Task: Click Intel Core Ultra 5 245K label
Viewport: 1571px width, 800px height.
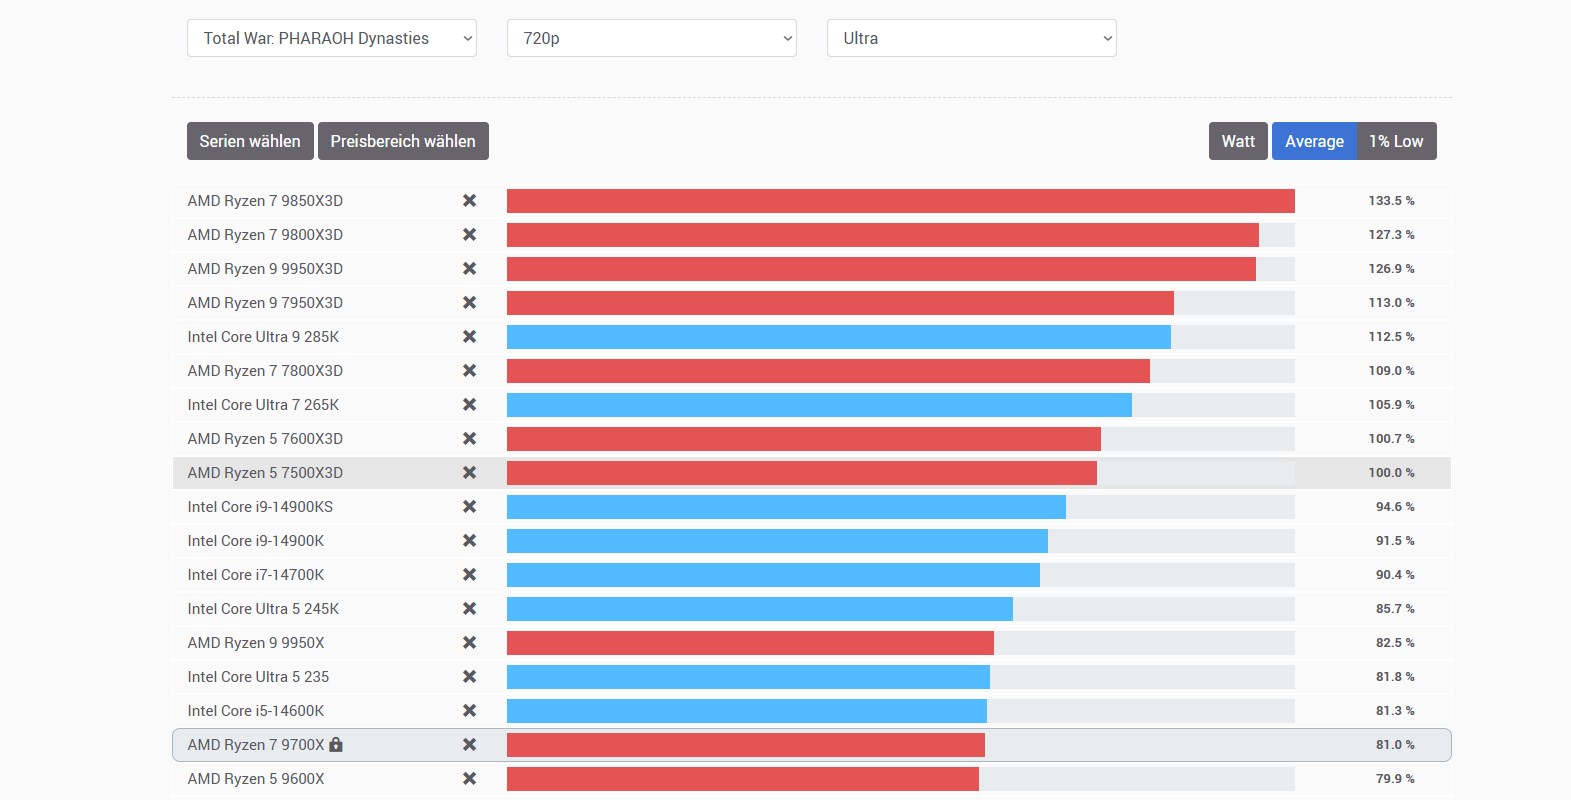Action: click(x=263, y=609)
